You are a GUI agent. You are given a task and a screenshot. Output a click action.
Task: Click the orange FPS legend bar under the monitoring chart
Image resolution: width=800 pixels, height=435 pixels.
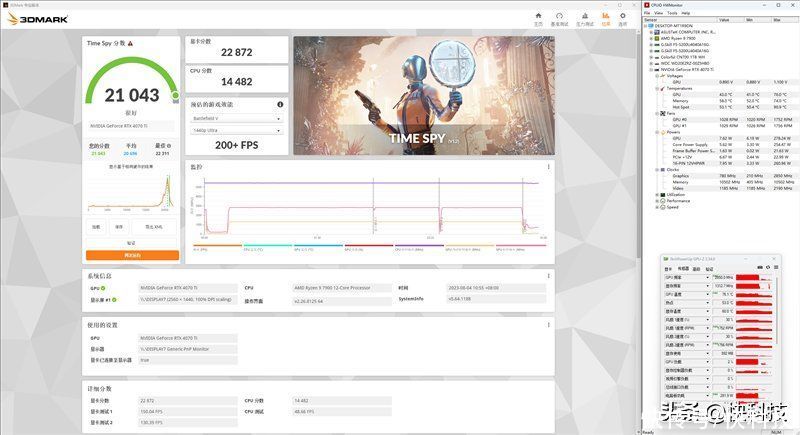pyautogui.click(x=217, y=245)
